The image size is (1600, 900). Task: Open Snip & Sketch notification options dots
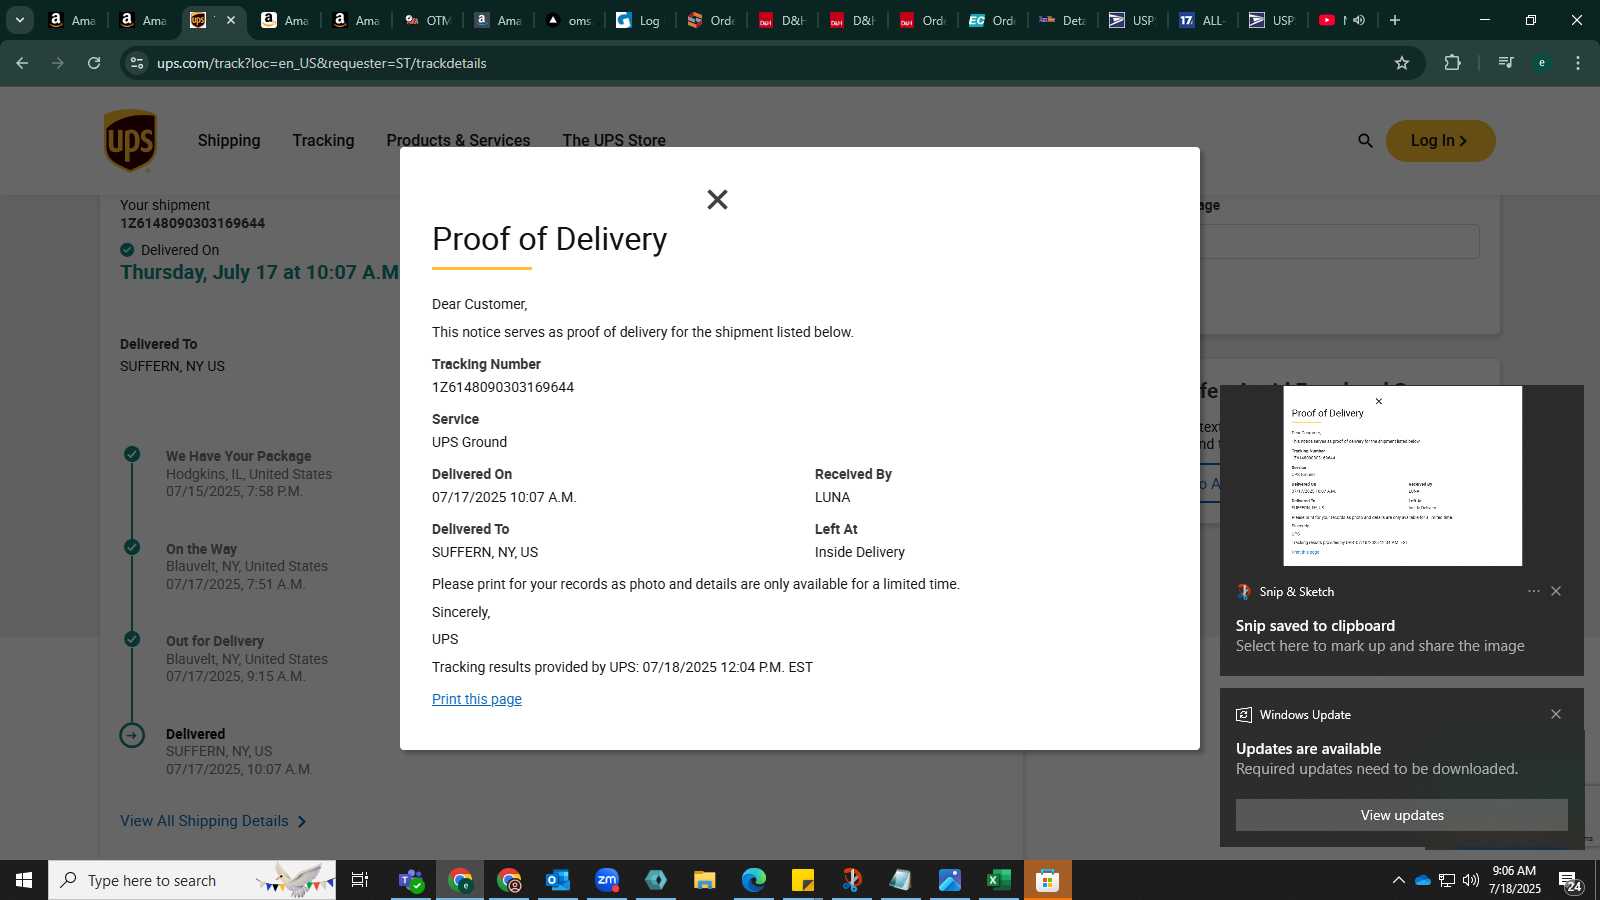[1533, 591]
